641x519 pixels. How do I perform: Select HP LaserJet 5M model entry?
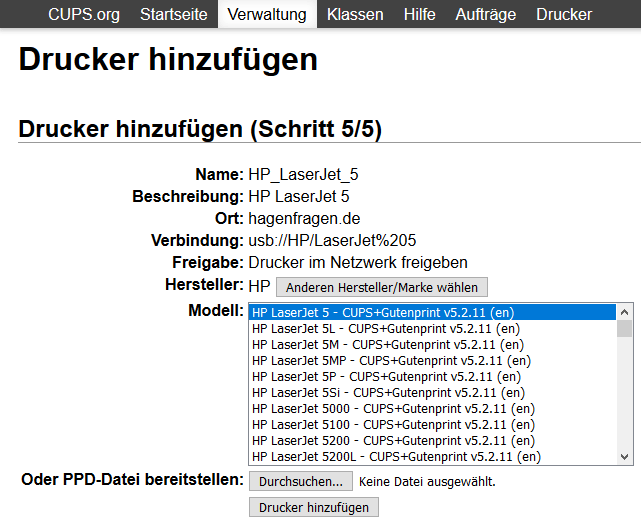point(432,345)
